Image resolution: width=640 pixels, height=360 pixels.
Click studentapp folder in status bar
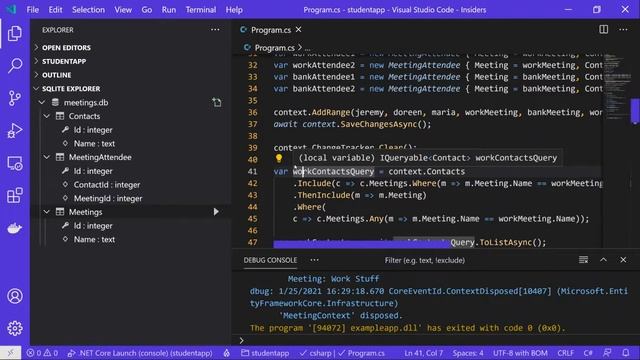[265, 353]
